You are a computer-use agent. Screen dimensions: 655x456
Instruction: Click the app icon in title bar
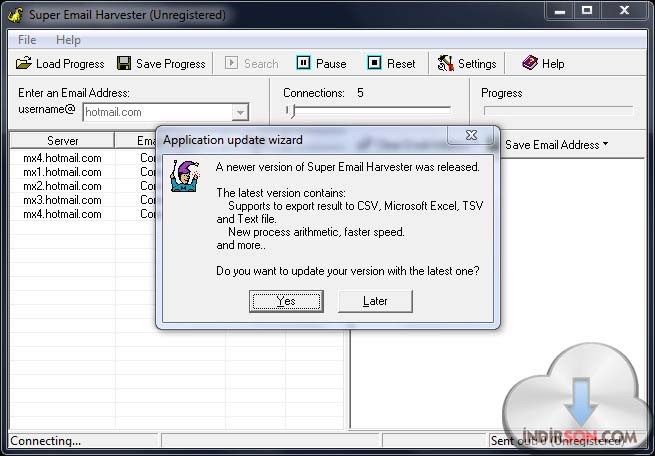15,15
